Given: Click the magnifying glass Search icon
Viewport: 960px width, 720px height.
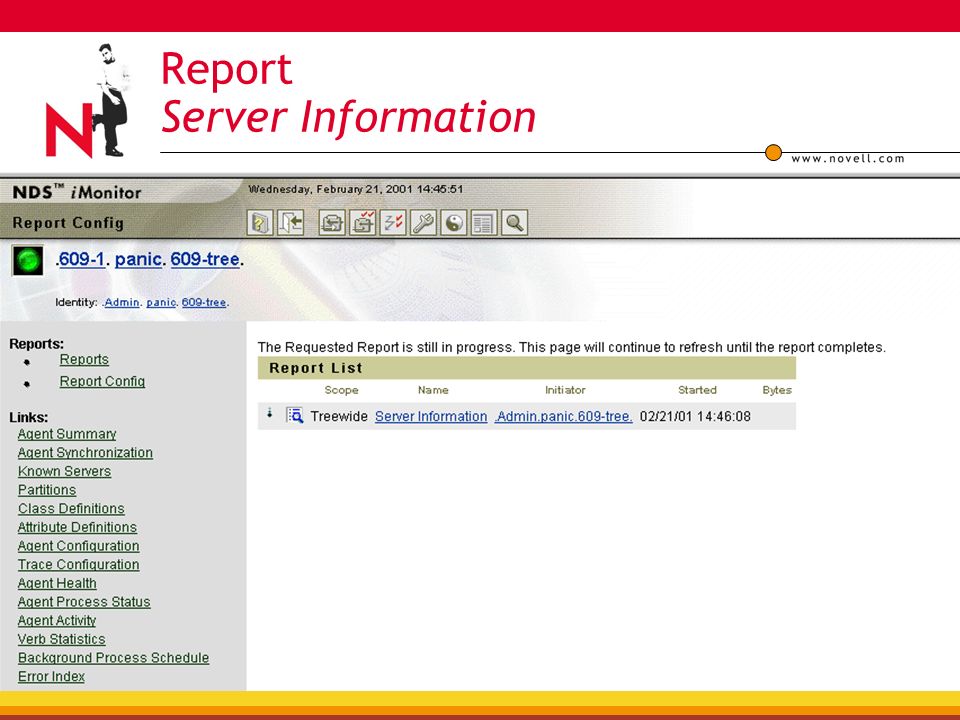Looking at the screenshot, I should coord(514,223).
